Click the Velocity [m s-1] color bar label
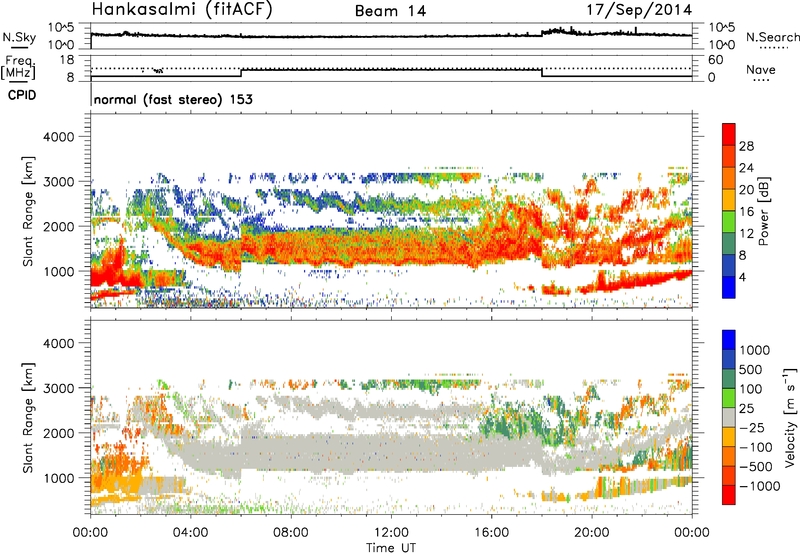 790,417
